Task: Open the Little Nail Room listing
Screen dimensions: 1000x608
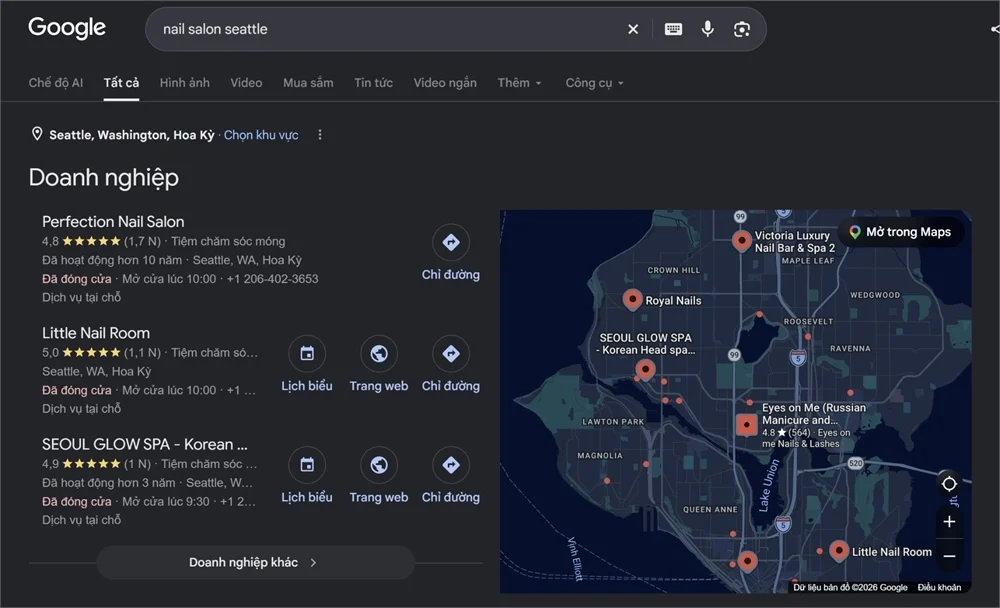Action: (x=96, y=332)
